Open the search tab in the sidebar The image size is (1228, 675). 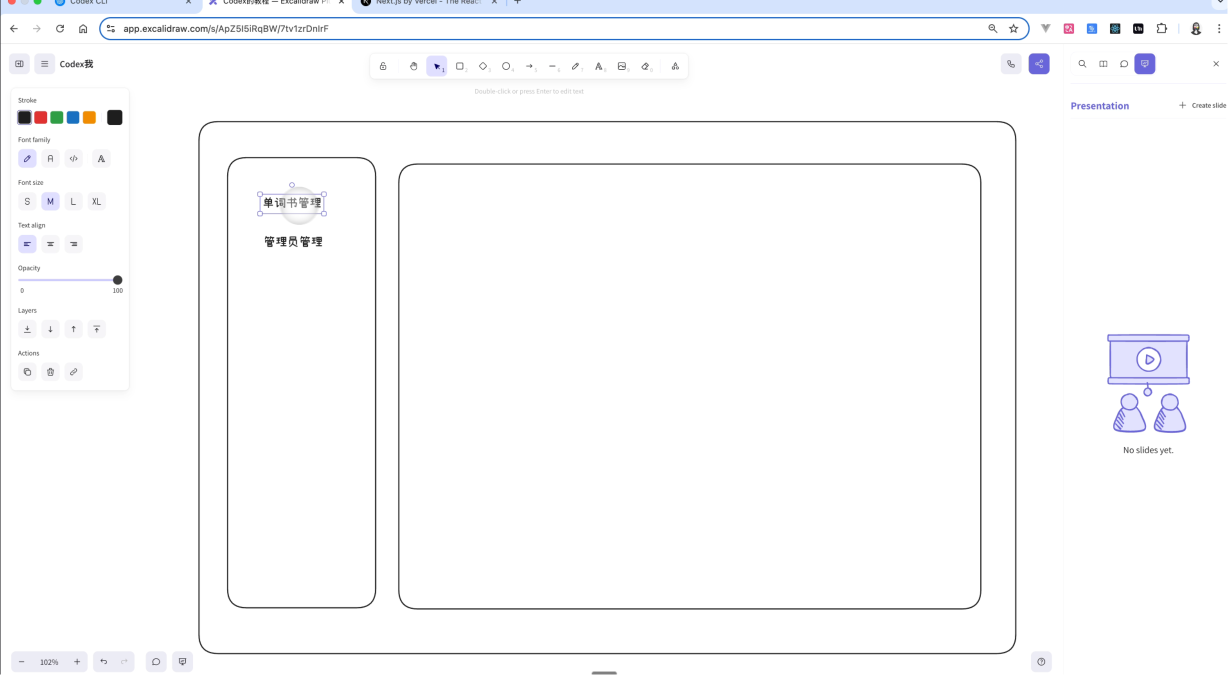tap(1082, 64)
